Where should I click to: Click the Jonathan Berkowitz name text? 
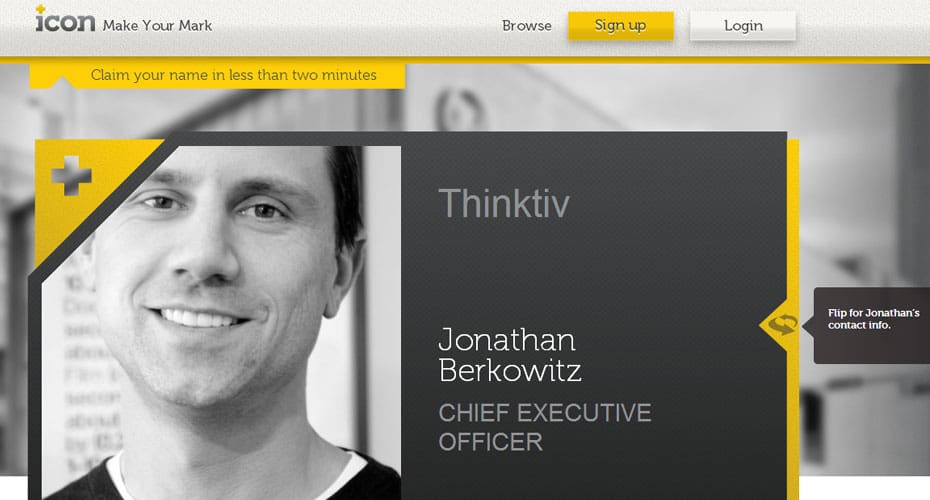[x=509, y=355]
